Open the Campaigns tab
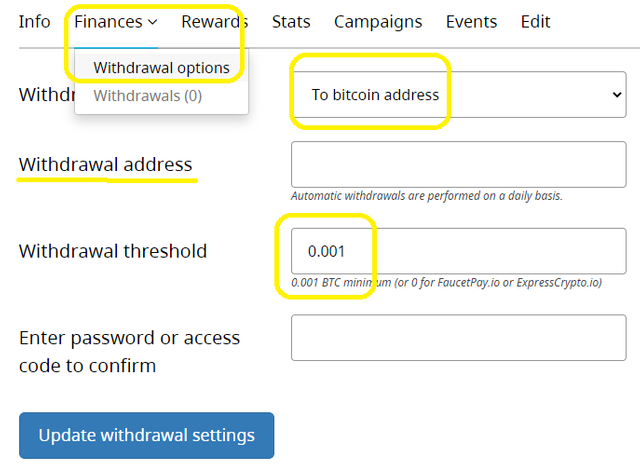Image resolution: width=640 pixels, height=466 pixels. click(378, 22)
